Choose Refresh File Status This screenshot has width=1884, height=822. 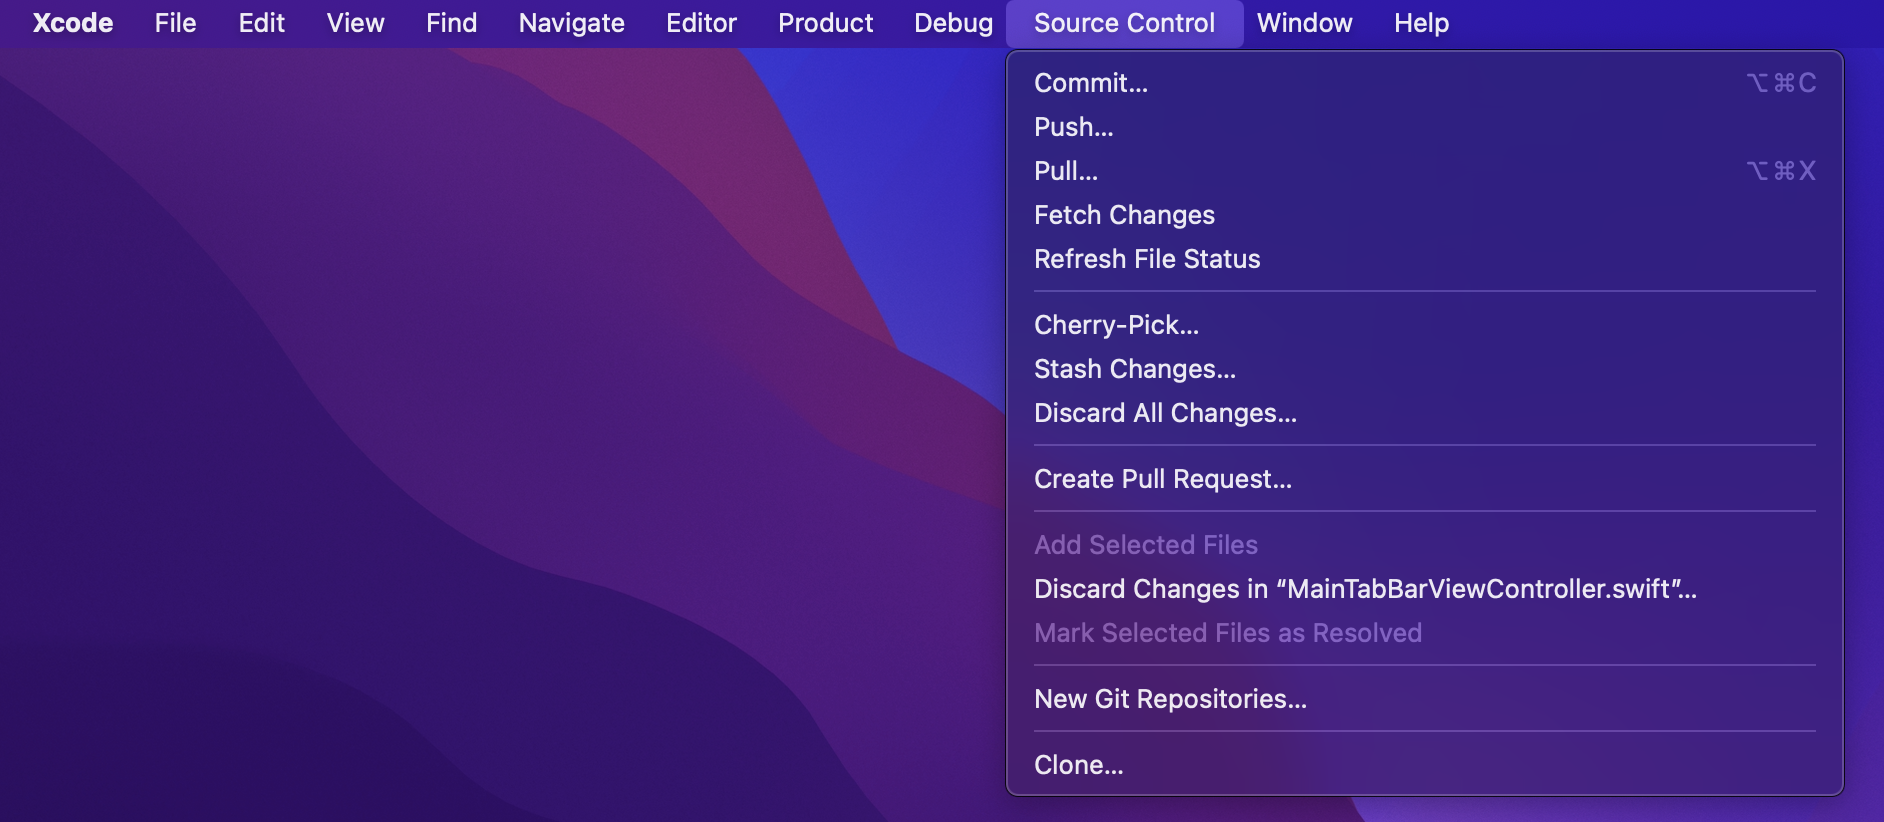[1424, 259]
